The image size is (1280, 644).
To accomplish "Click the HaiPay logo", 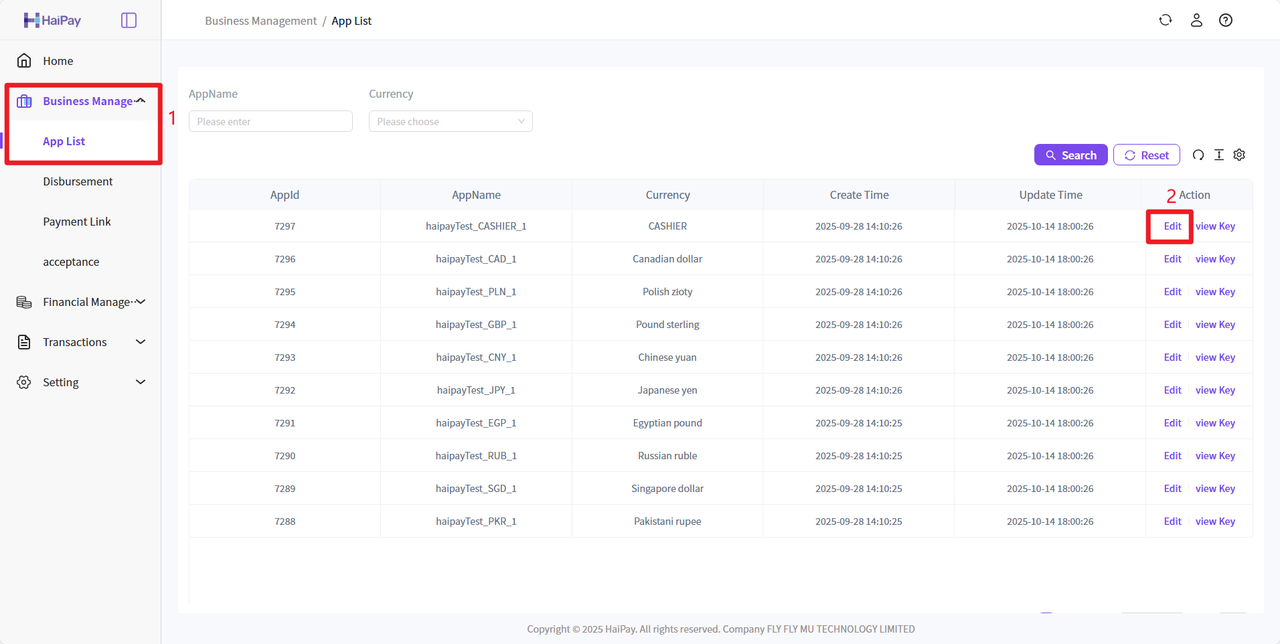I will pos(52,20).
